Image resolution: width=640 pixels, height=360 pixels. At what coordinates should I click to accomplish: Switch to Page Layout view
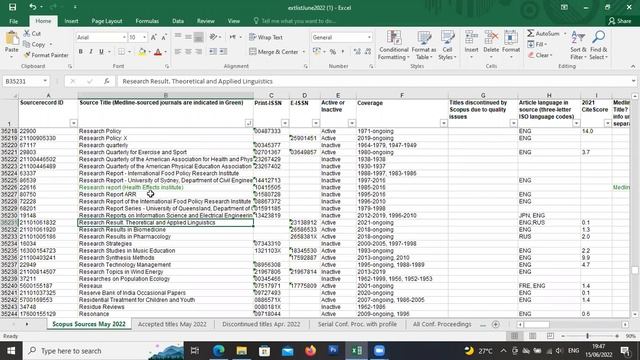[x=532, y=336]
